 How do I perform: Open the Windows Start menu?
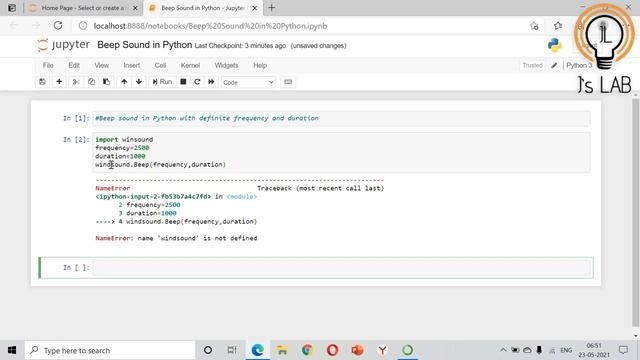[x=12, y=350]
